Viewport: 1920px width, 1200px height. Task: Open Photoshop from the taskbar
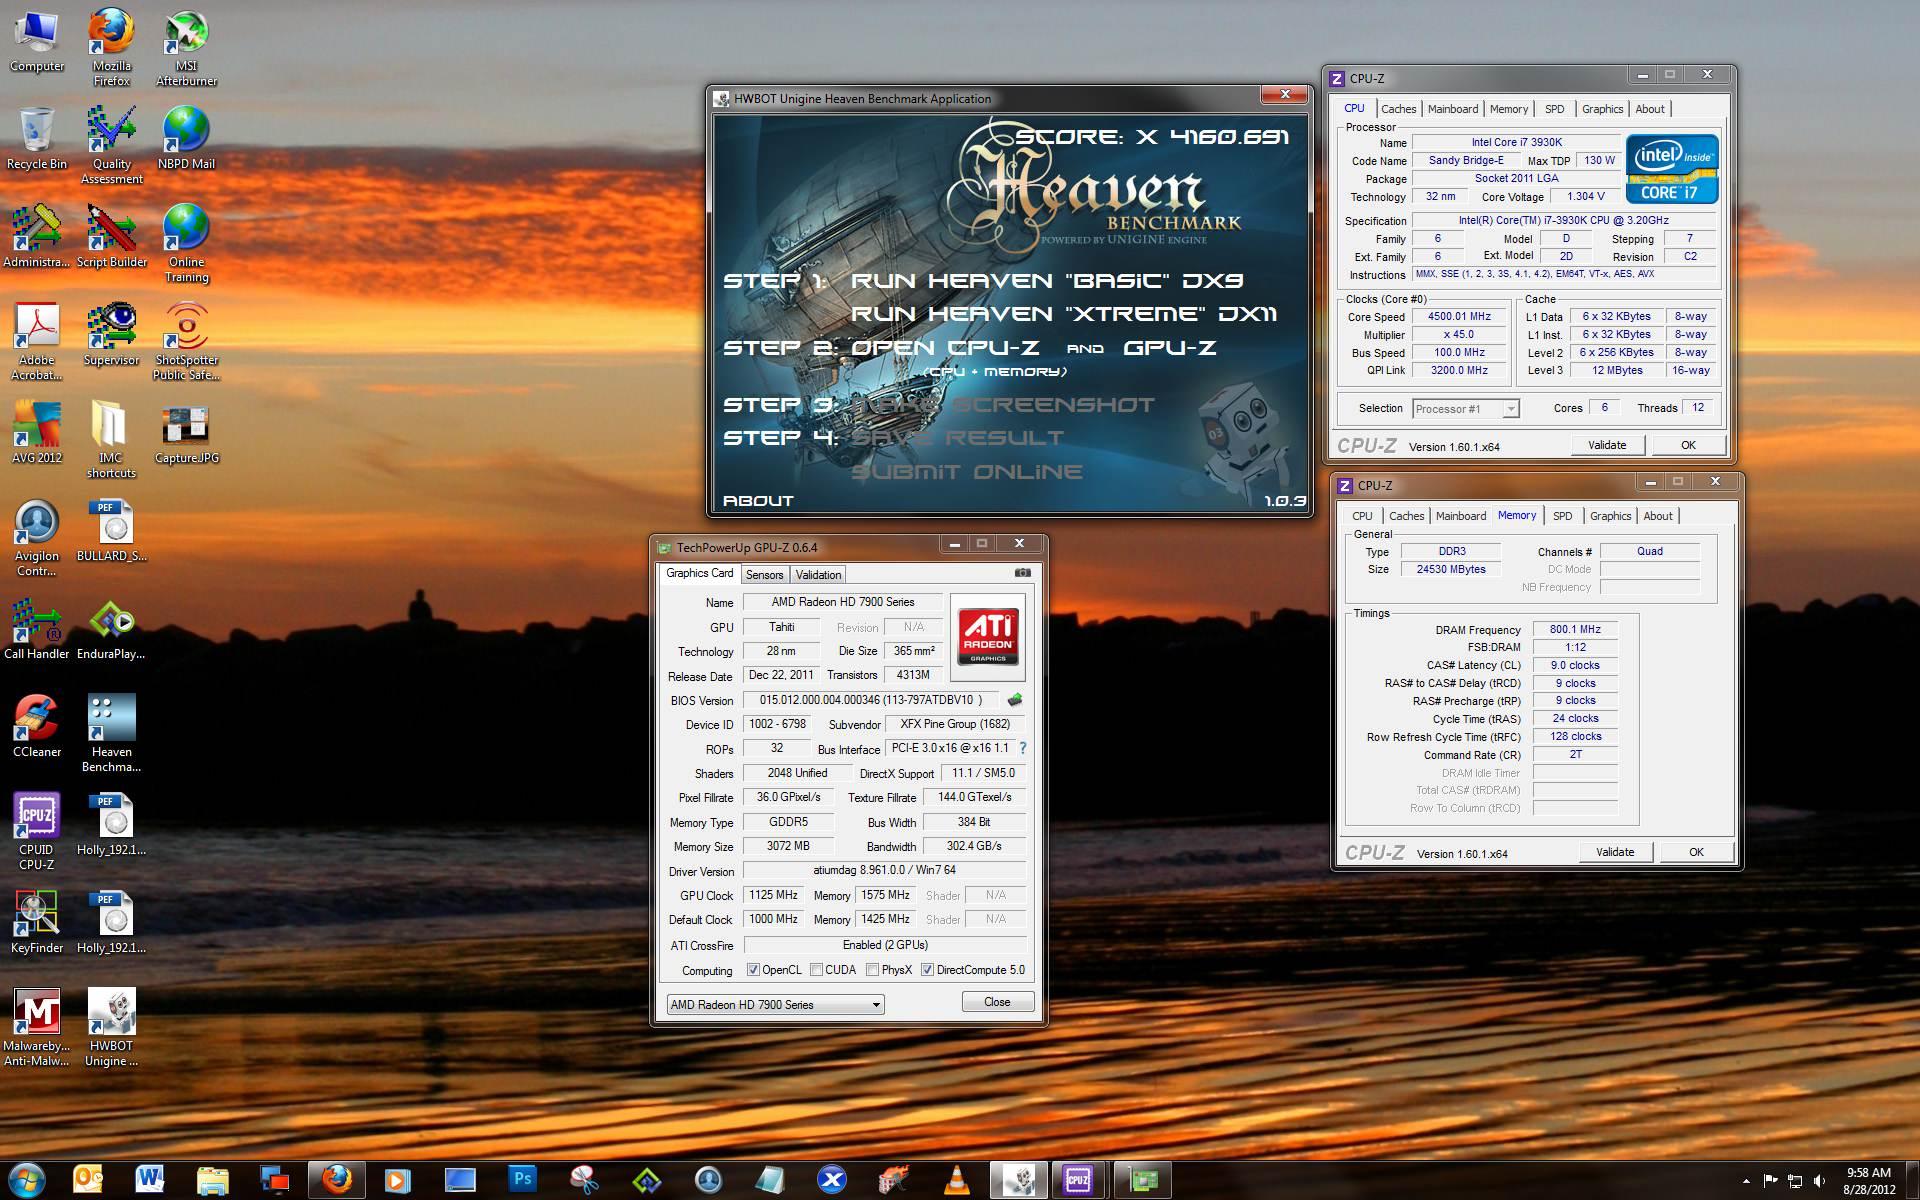pos(522,1180)
